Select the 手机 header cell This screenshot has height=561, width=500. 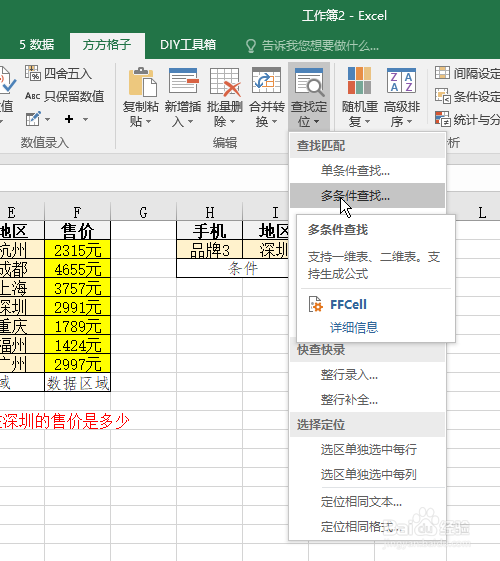[210, 230]
